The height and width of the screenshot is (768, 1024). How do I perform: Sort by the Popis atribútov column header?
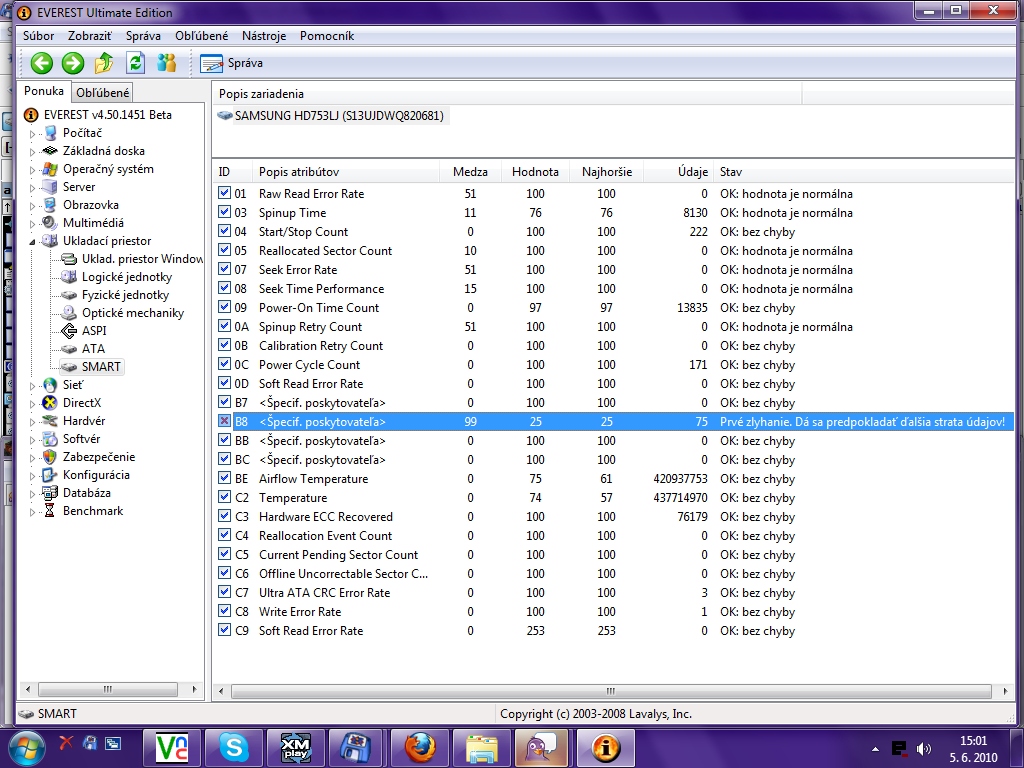pyautogui.click(x=345, y=172)
